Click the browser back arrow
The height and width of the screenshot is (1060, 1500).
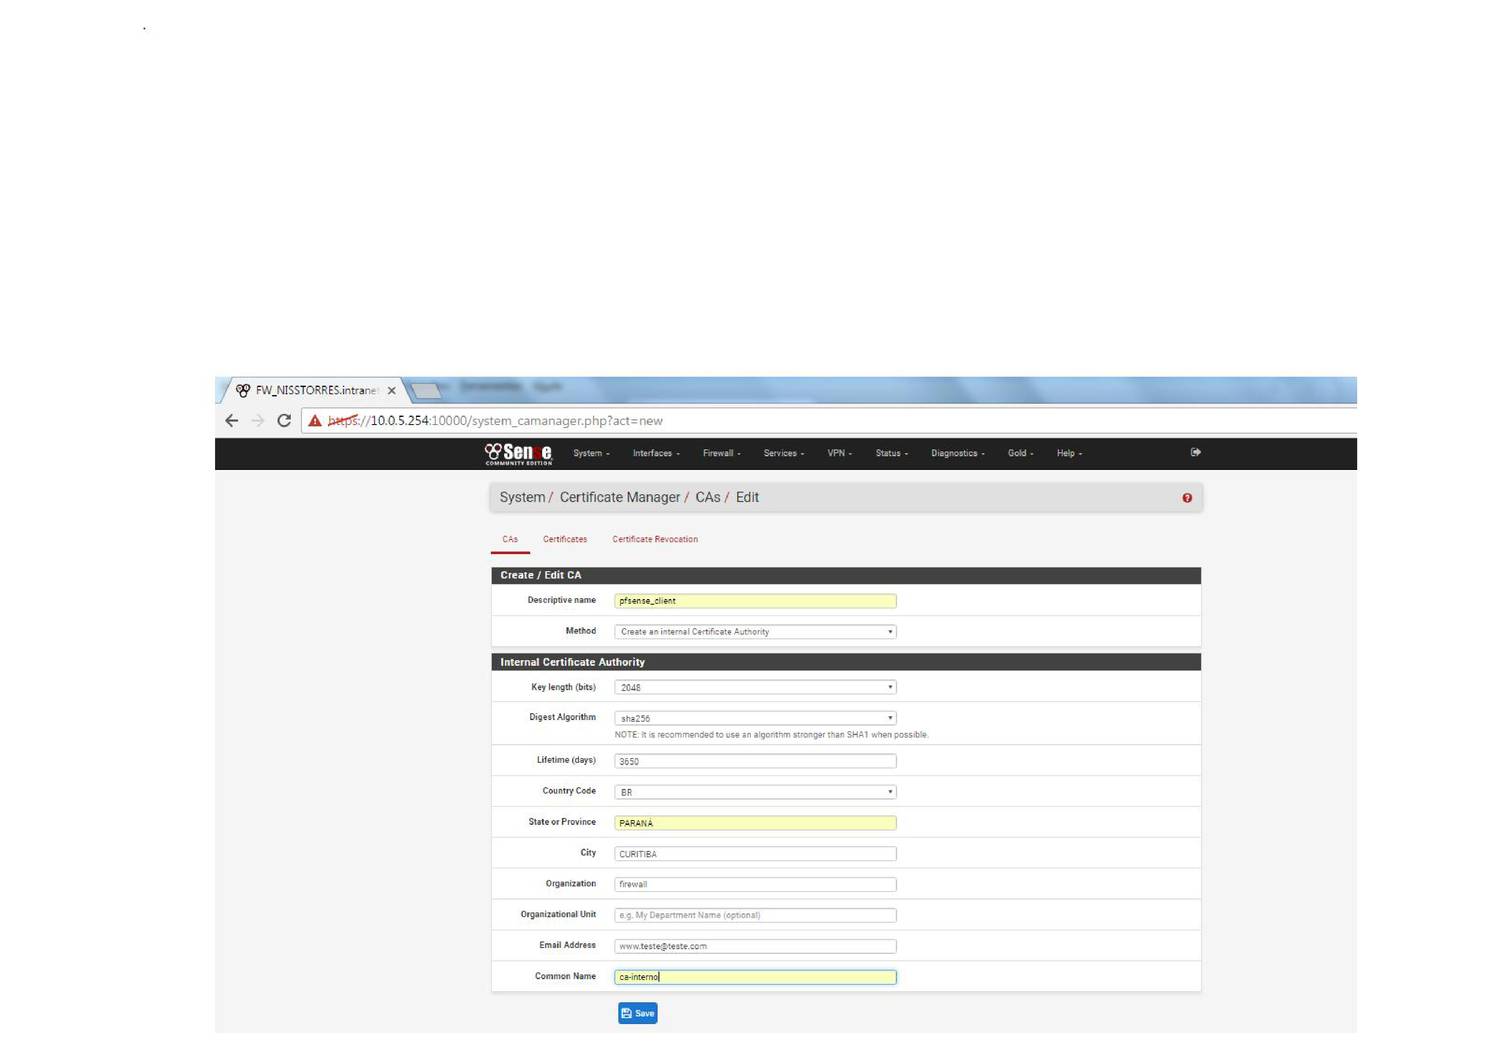point(232,421)
